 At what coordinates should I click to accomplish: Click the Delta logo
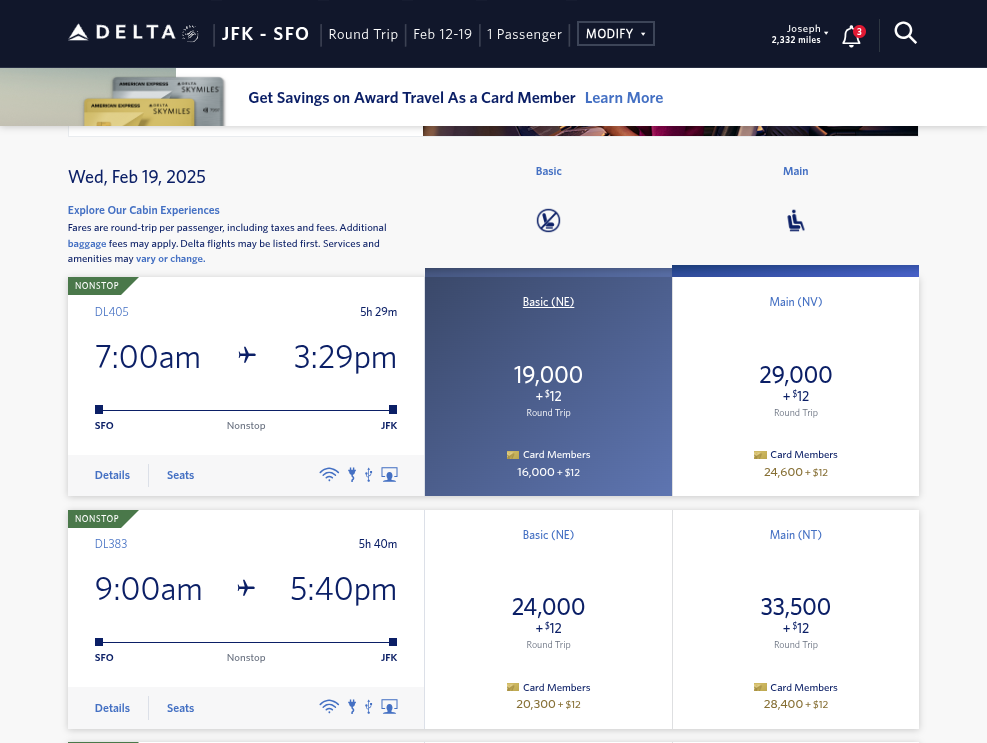point(133,33)
